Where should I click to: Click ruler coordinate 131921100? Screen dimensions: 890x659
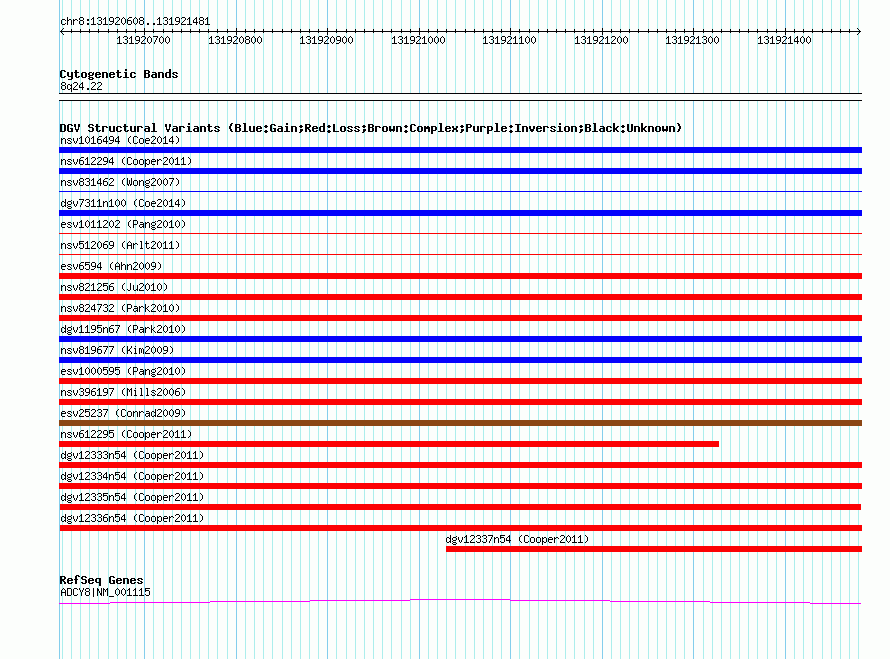[x=509, y=40]
